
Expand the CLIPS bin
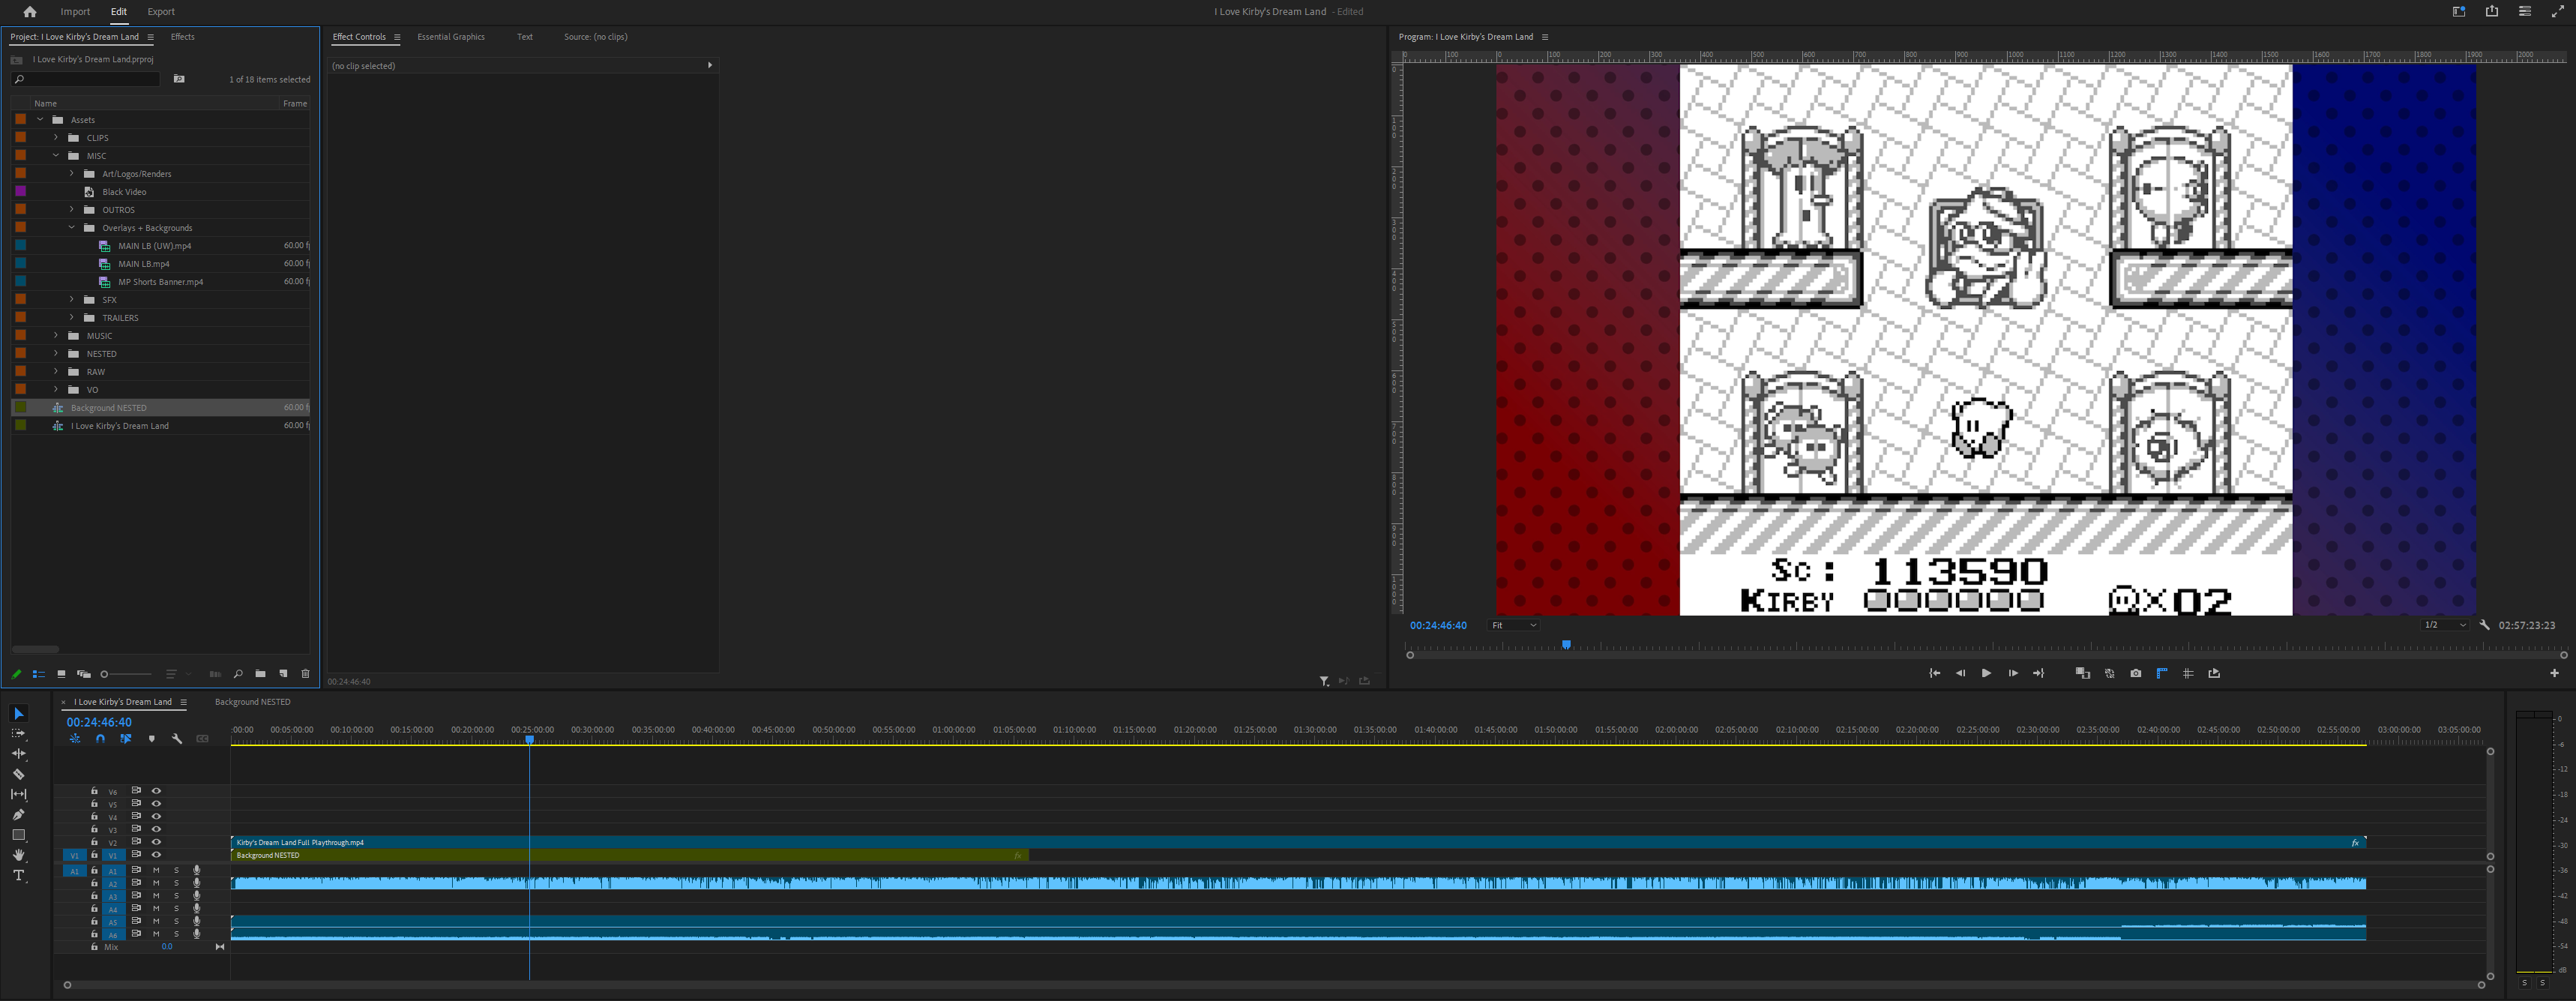[x=56, y=138]
